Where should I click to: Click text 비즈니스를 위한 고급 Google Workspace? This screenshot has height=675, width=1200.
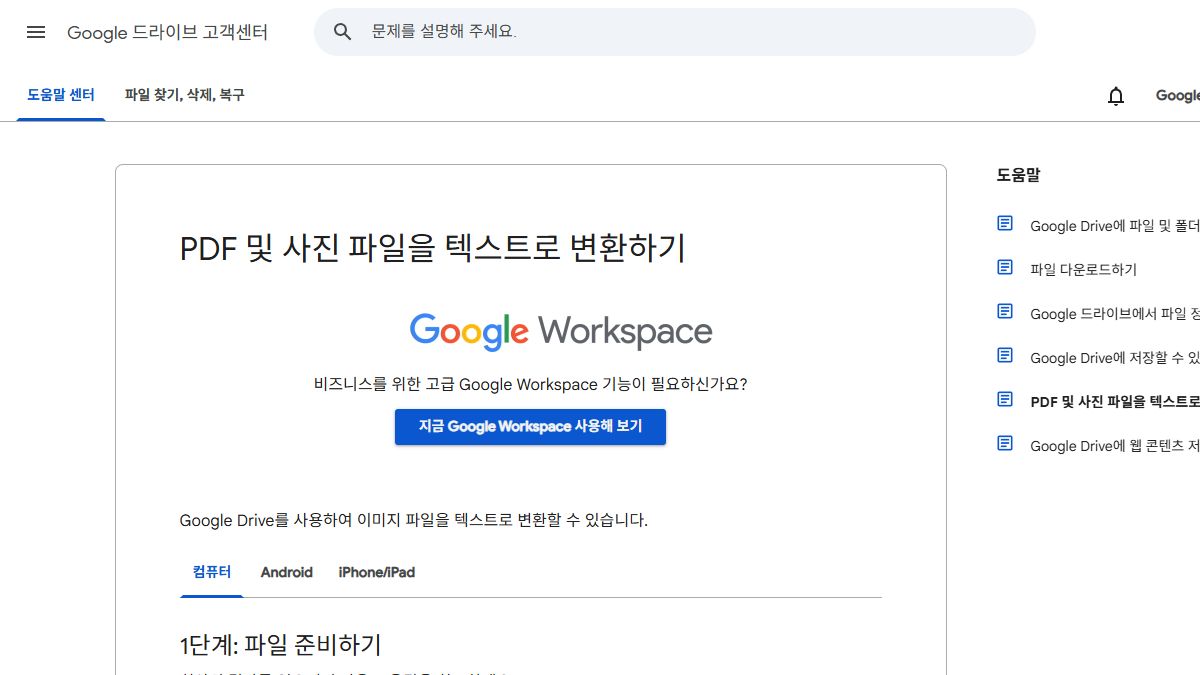click(530, 384)
